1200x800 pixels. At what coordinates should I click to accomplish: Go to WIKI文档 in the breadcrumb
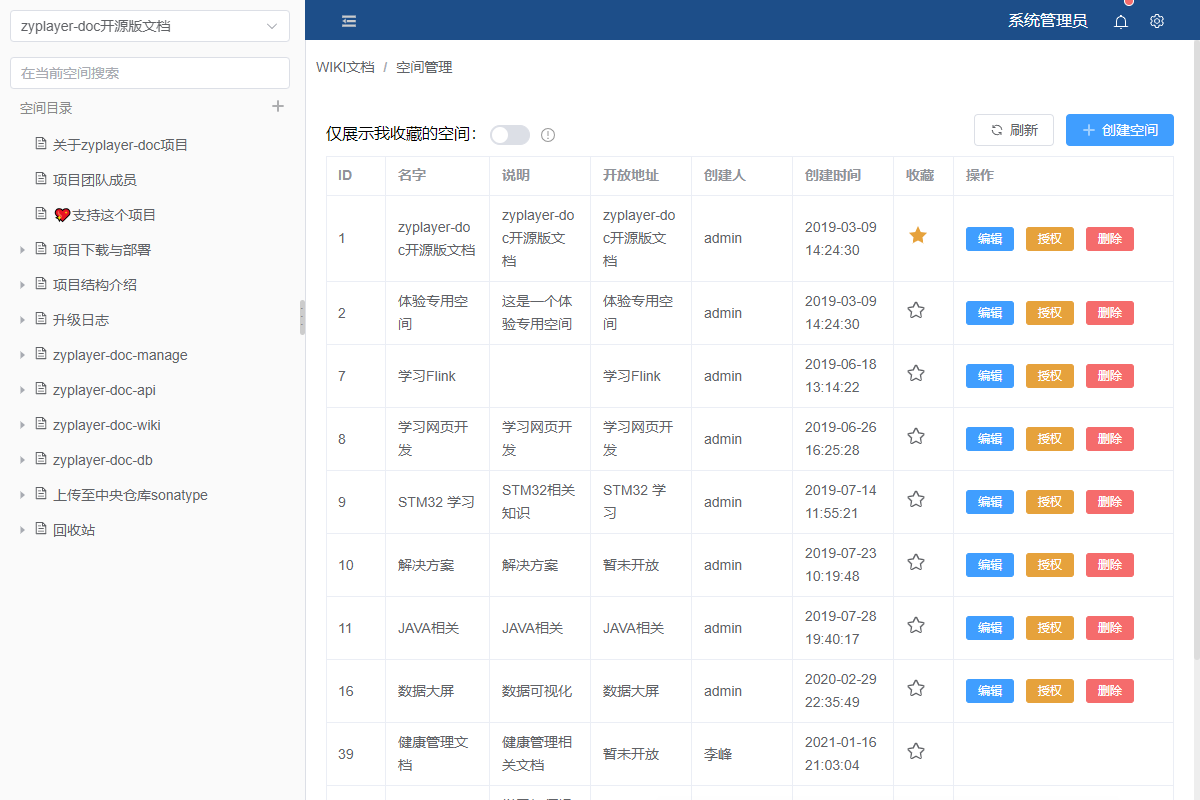345,67
